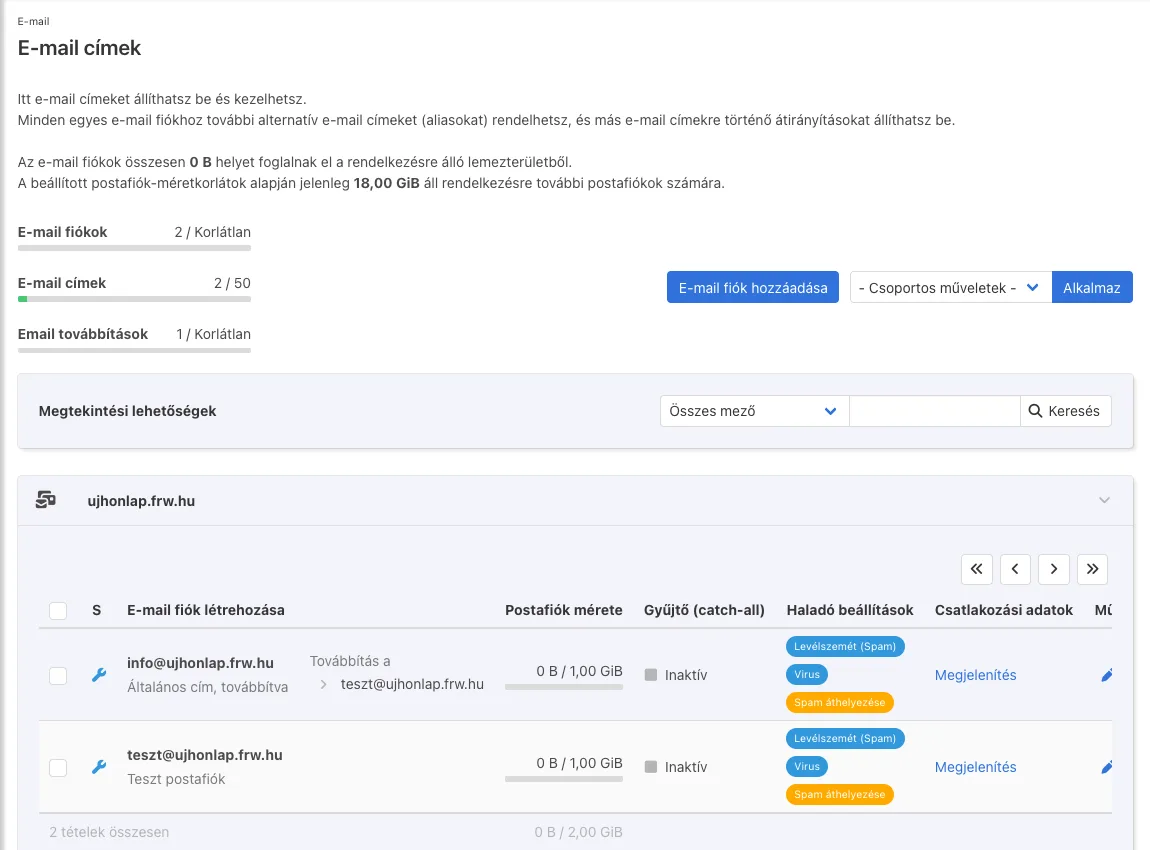
Task: Click the 'Általános cím, továbbítva' description
Action: (208, 687)
